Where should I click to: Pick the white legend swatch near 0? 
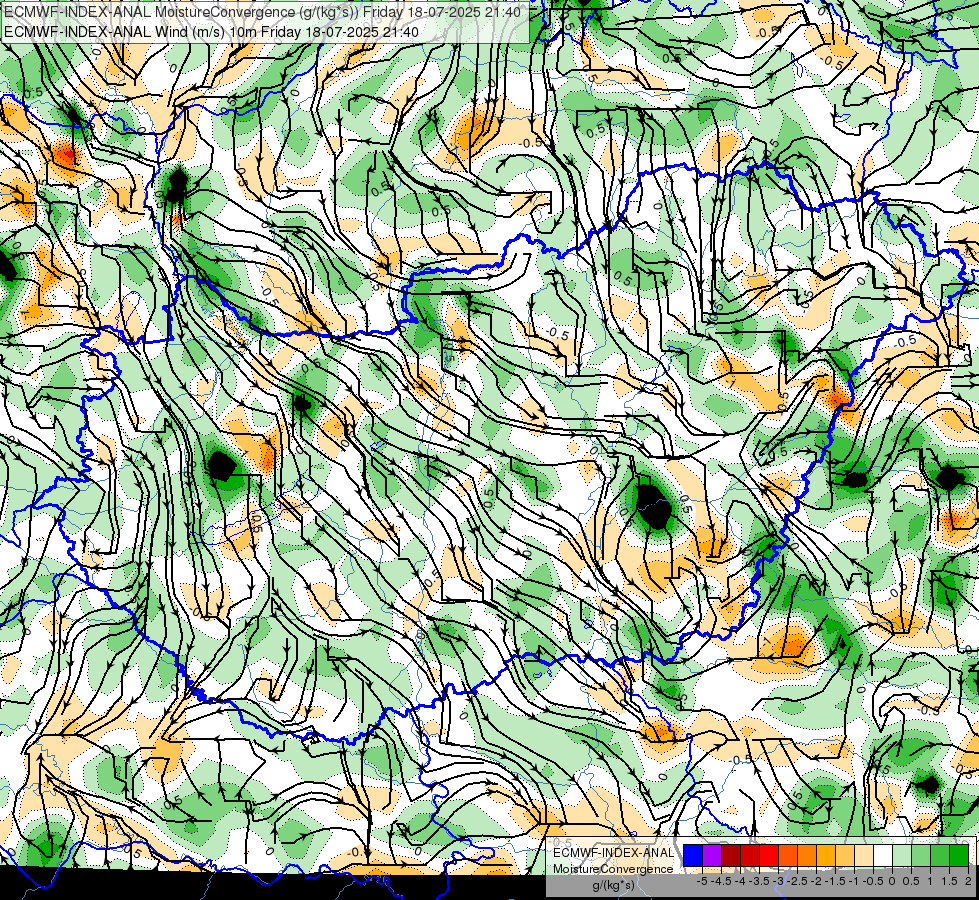tap(883, 855)
